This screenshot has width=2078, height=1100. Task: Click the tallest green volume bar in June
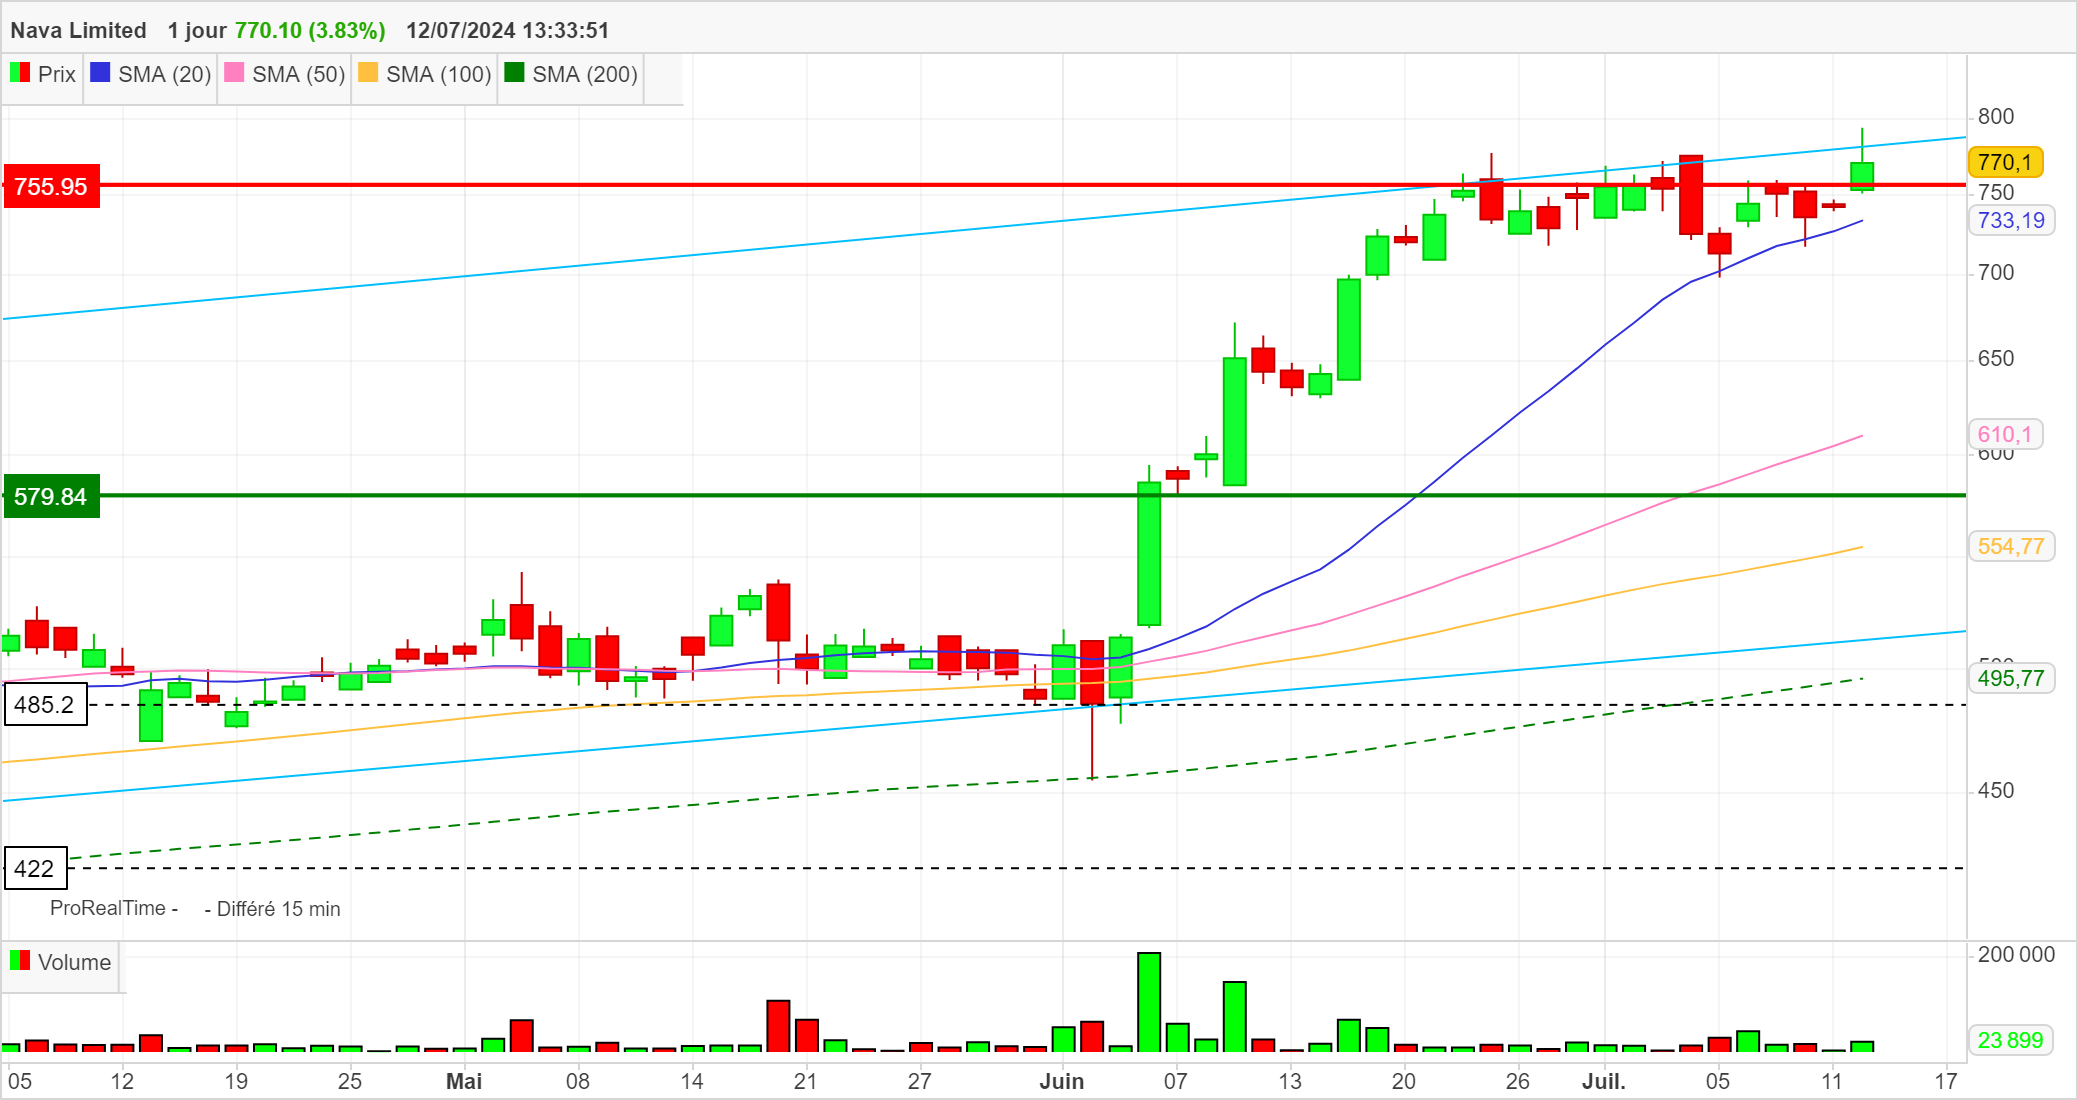(x=1149, y=1002)
